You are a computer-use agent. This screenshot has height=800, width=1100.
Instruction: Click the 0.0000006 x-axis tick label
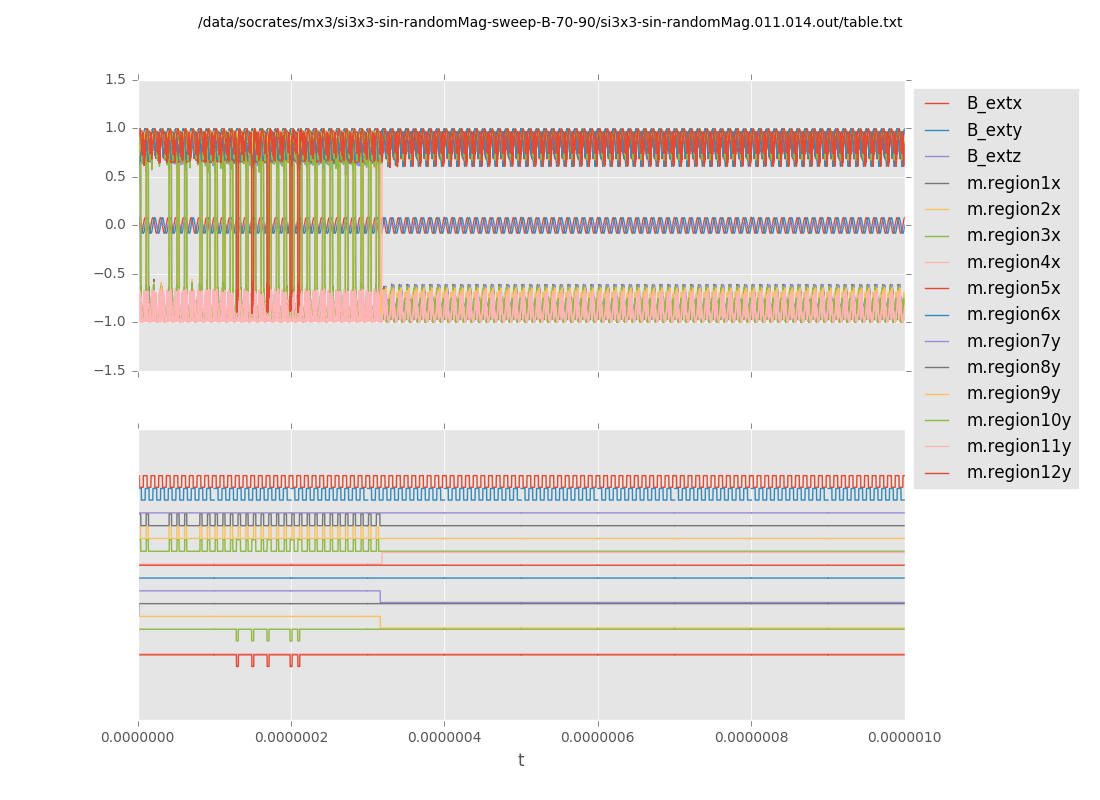pos(598,737)
